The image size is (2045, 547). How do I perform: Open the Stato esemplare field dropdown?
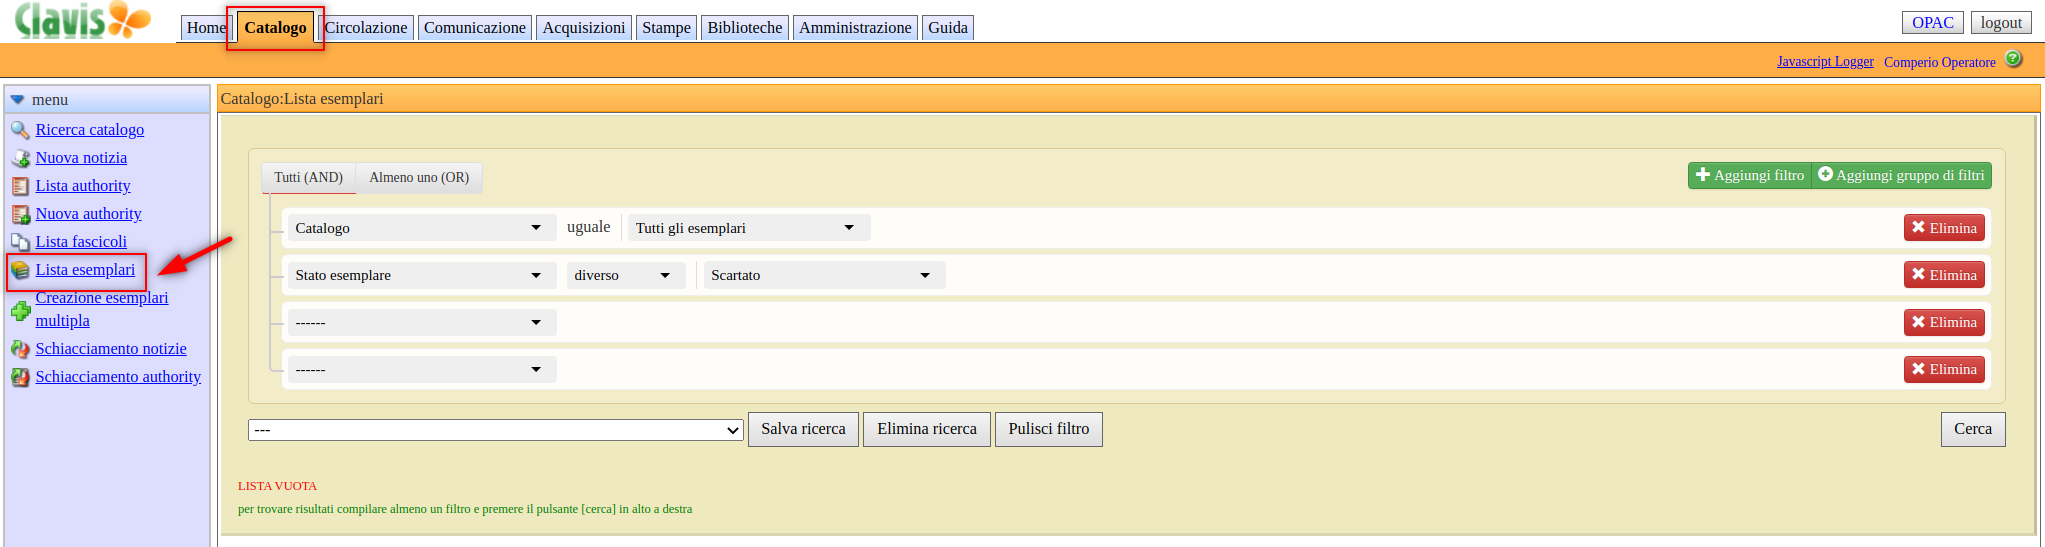pyautogui.click(x=421, y=275)
